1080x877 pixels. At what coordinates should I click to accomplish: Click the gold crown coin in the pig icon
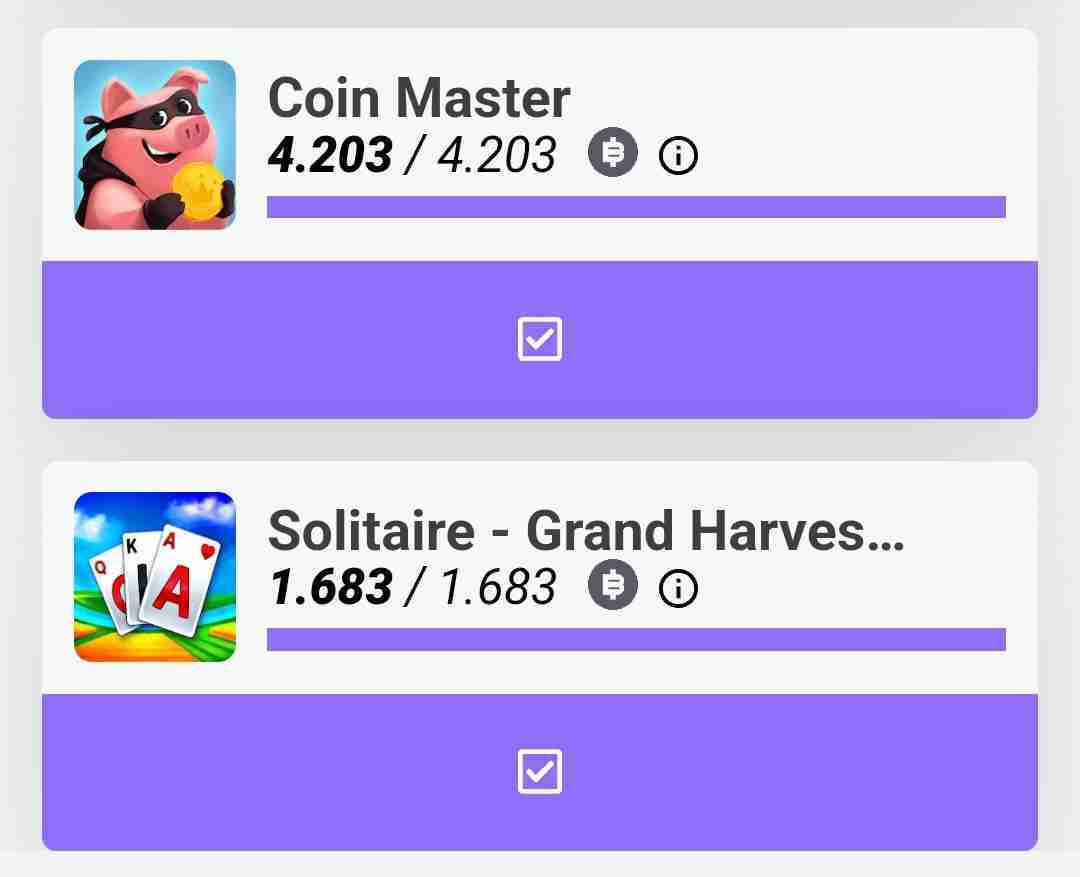click(x=195, y=190)
